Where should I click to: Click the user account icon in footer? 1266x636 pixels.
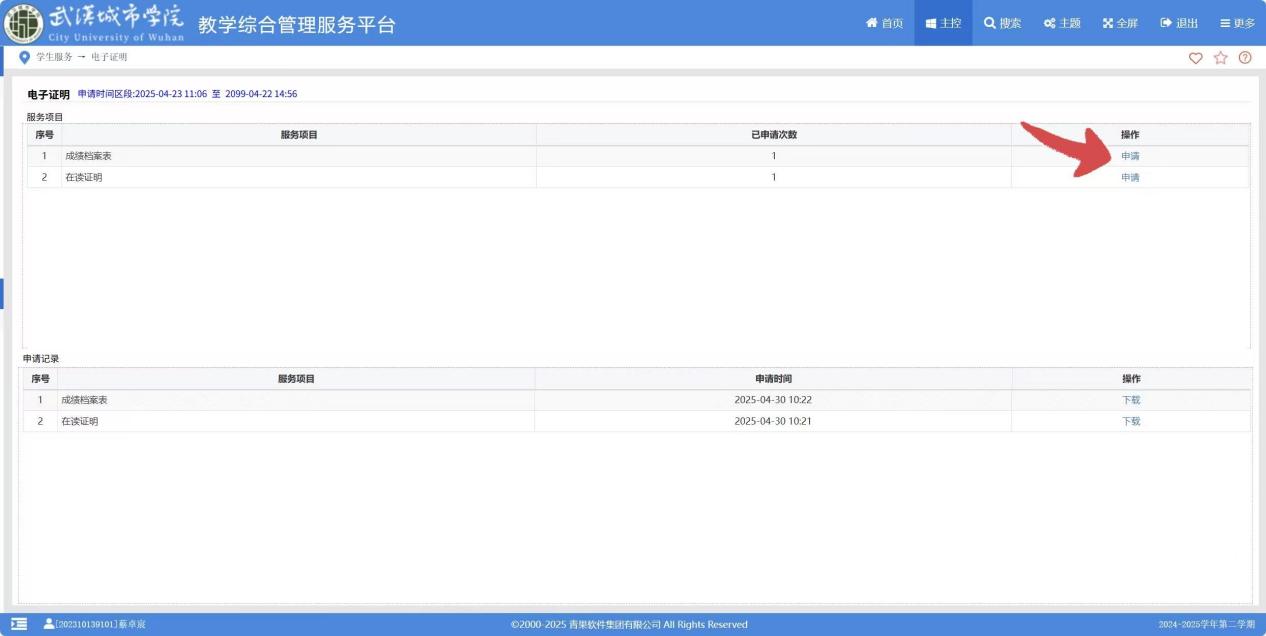click(x=49, y=624)
